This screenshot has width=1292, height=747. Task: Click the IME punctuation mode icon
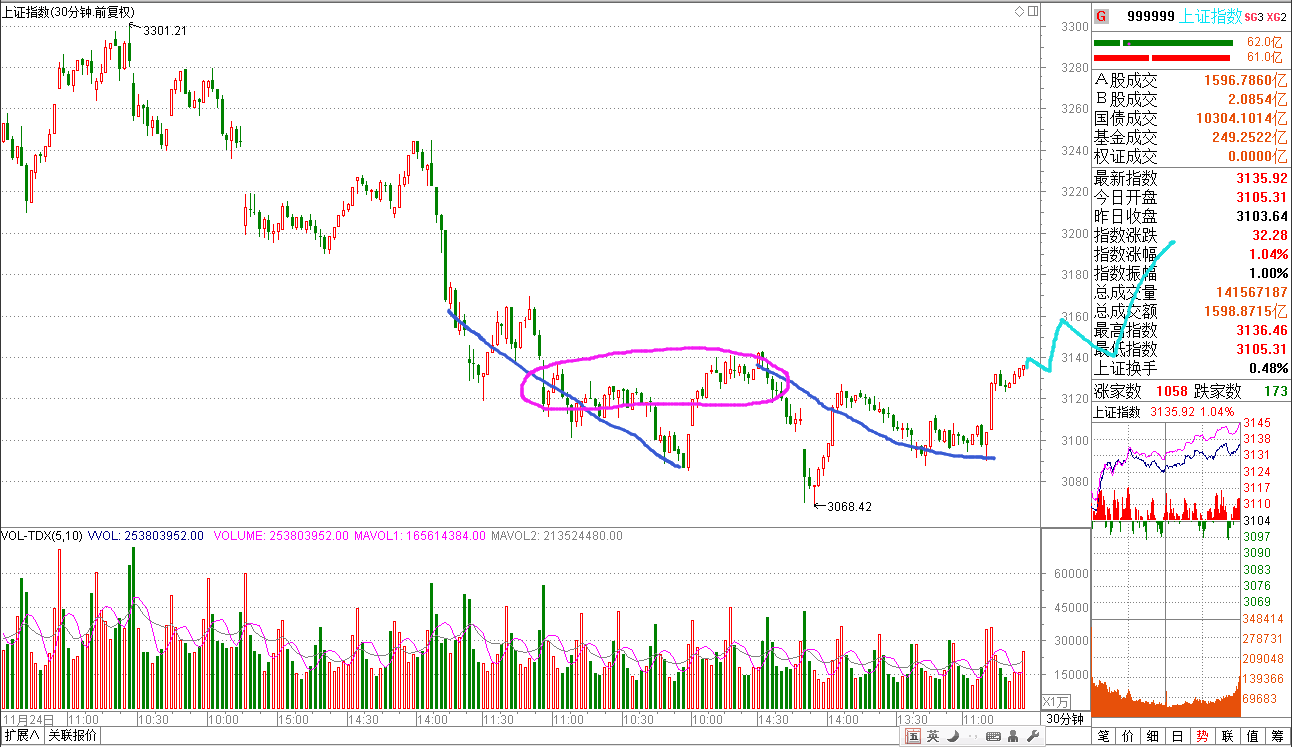click(x=971, y=737)
